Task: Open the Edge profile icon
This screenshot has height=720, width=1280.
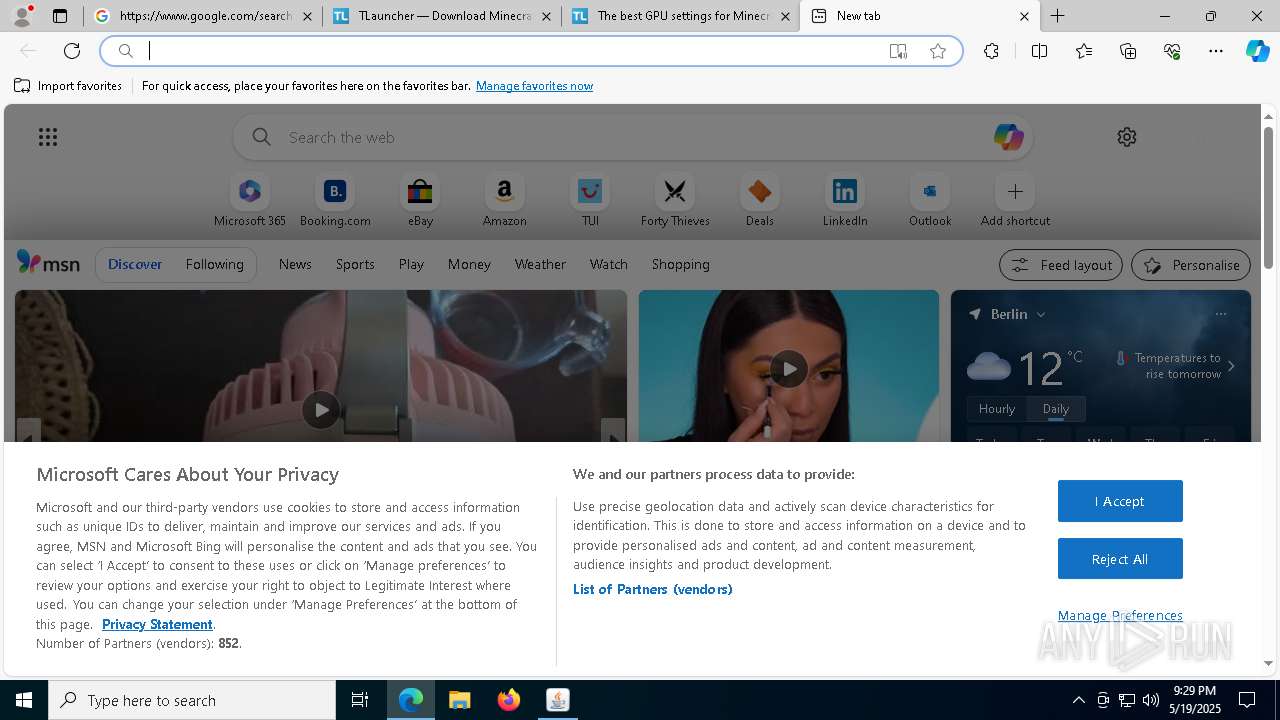Action: tap(21, 16)
